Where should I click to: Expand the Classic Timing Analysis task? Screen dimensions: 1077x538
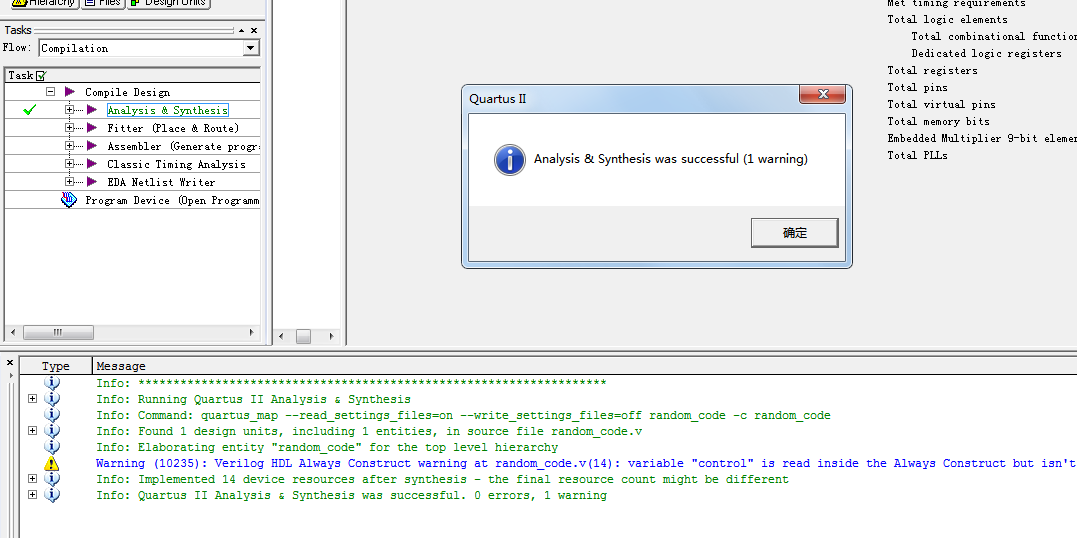(69, 164)
